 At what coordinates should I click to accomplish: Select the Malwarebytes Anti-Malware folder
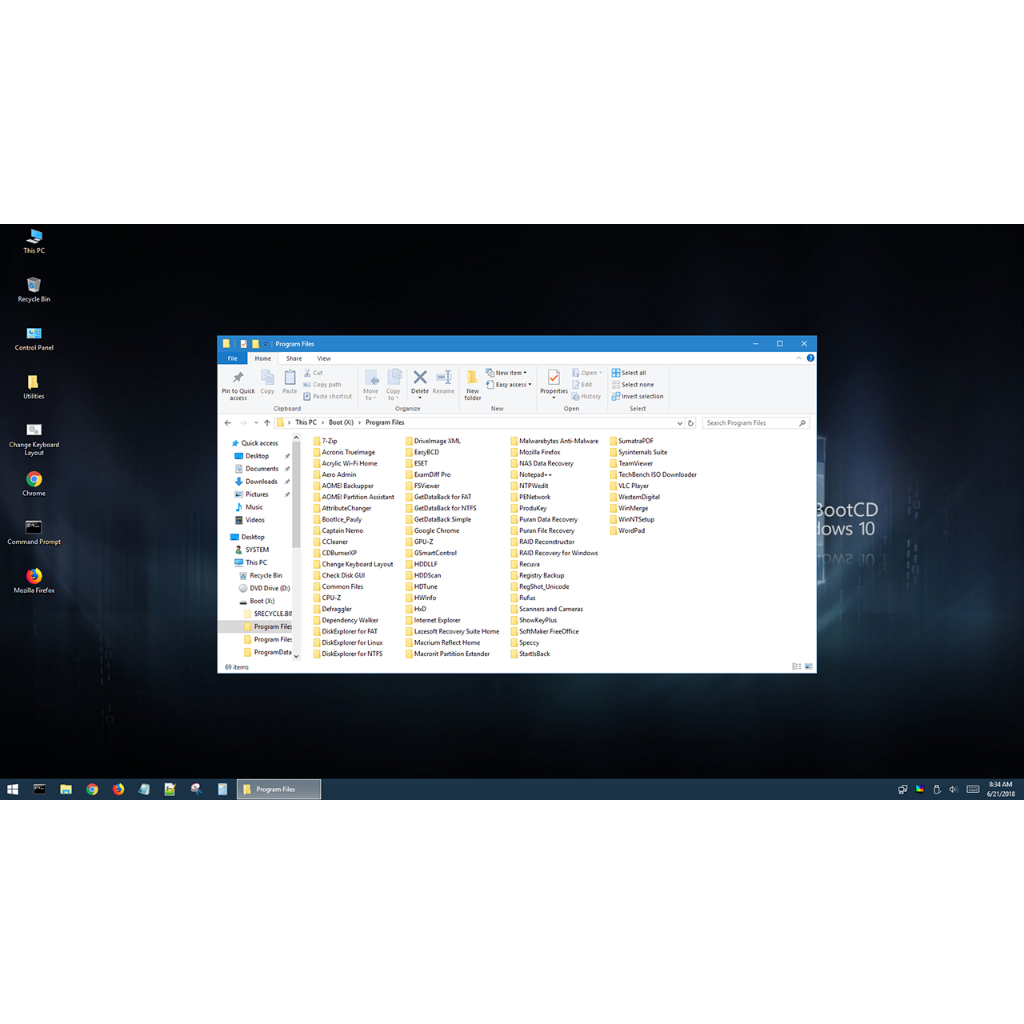(x=554, y=441)
